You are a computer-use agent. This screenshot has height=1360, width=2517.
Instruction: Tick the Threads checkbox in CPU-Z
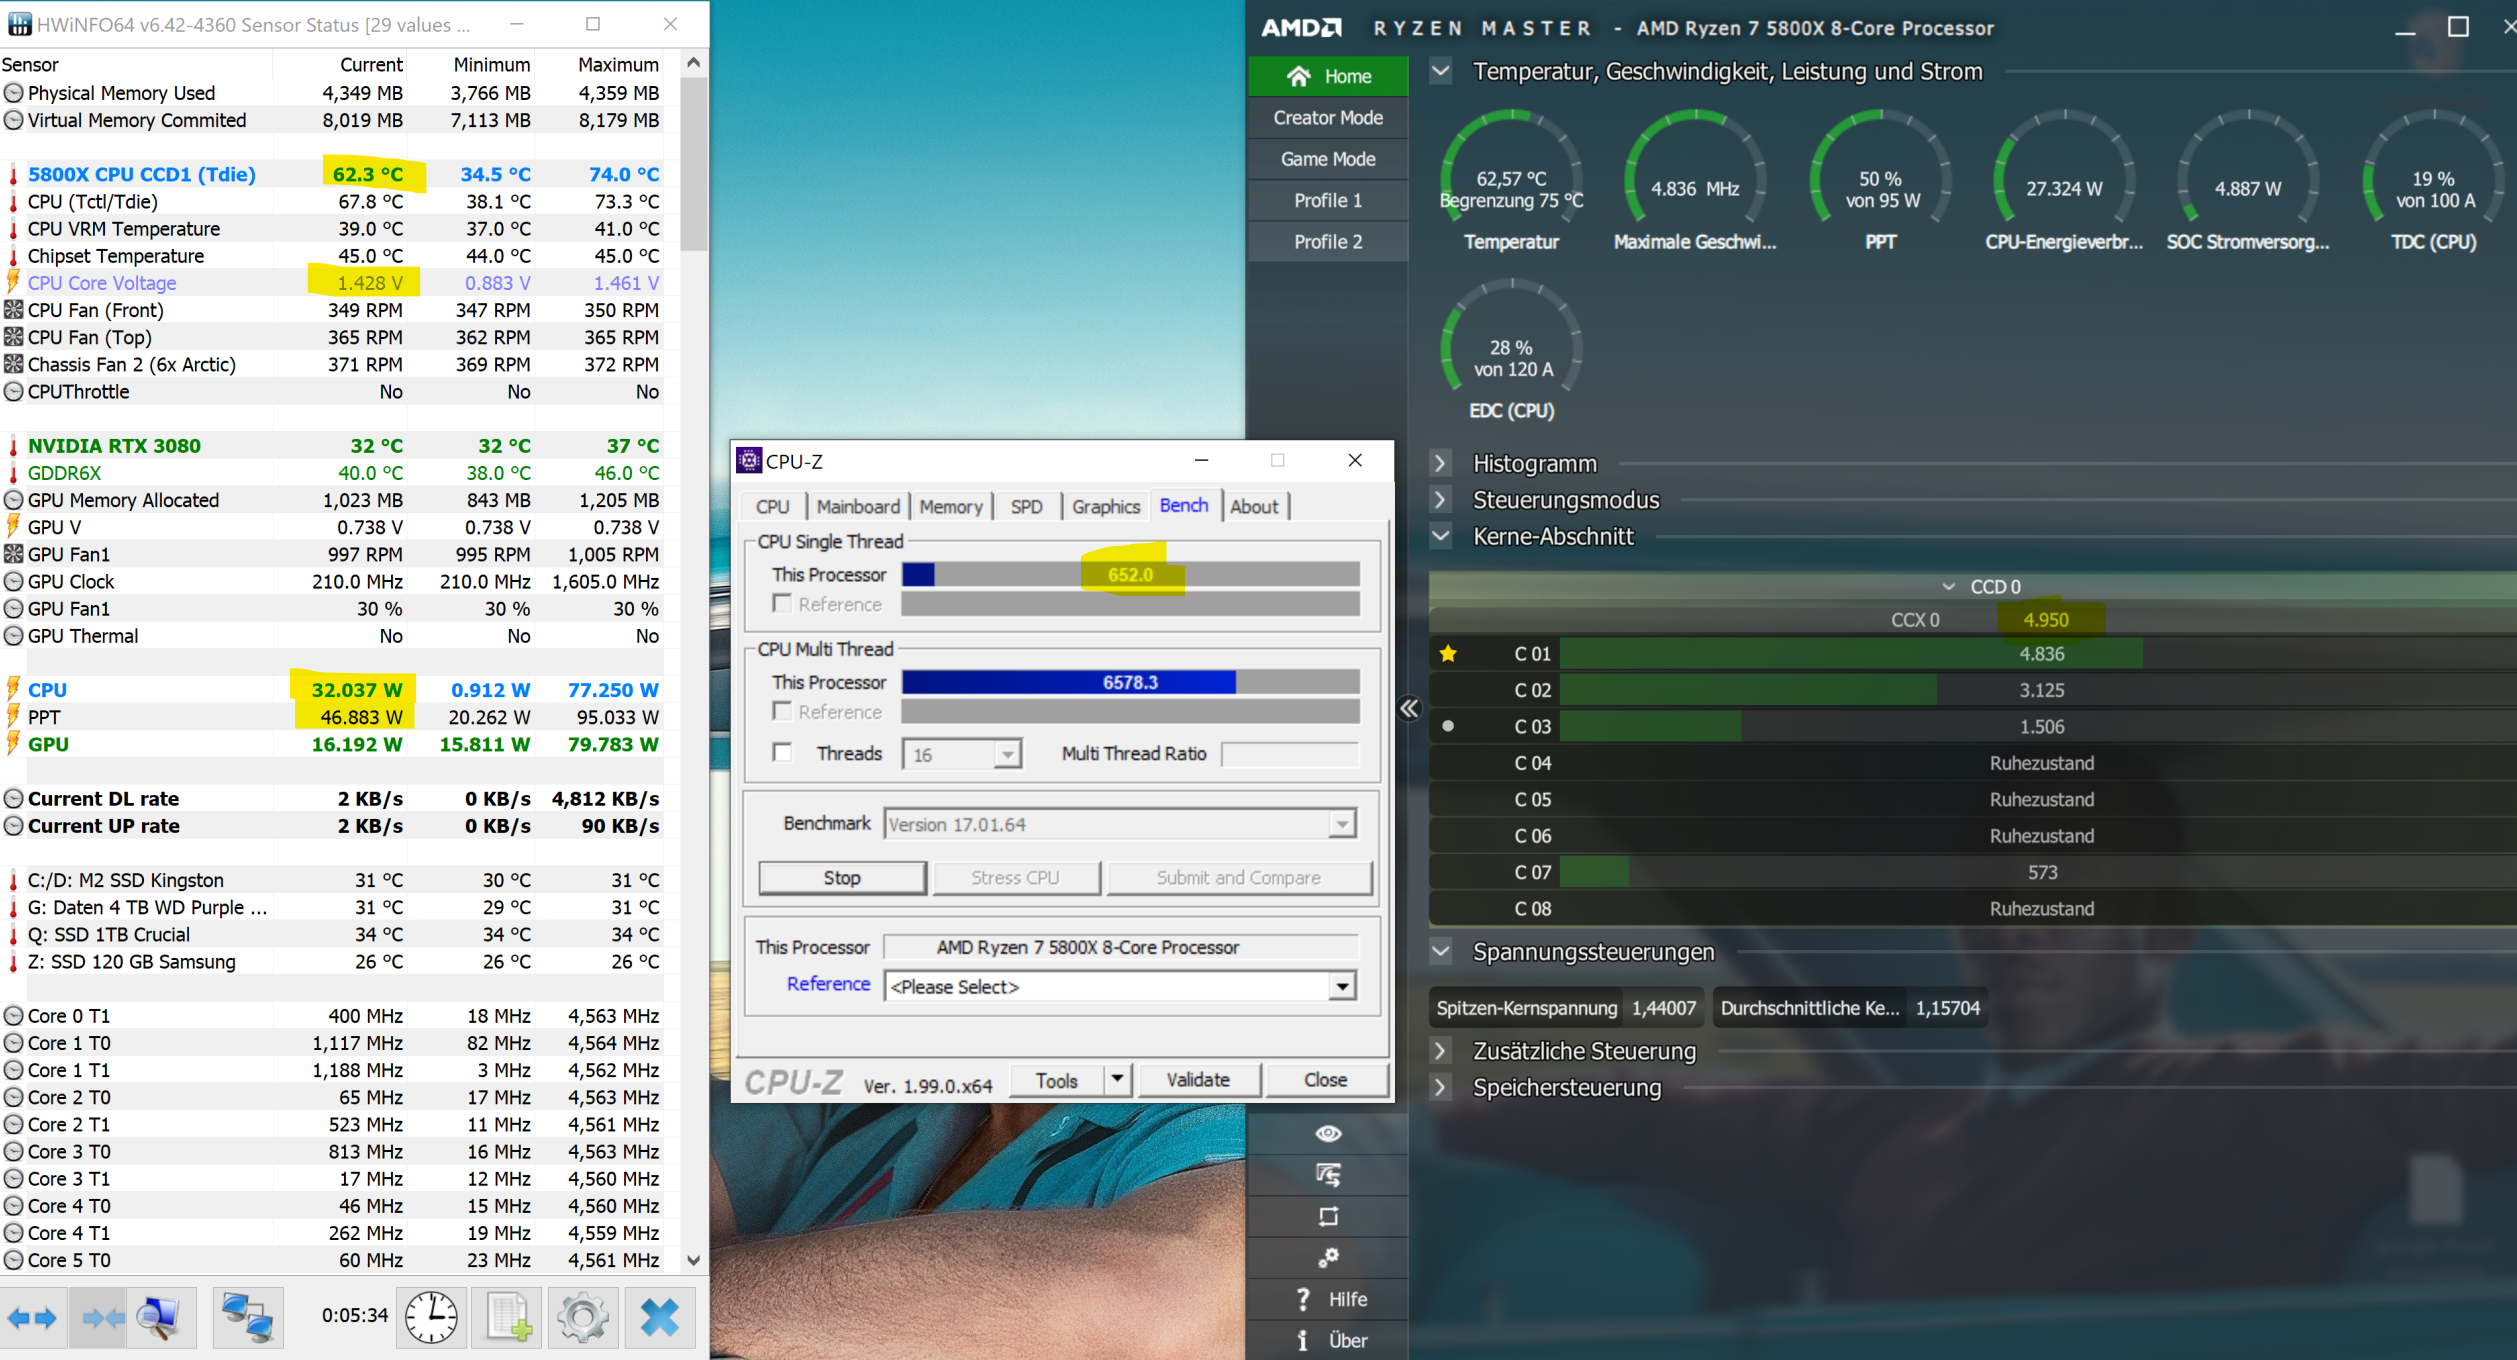(782, 752)
